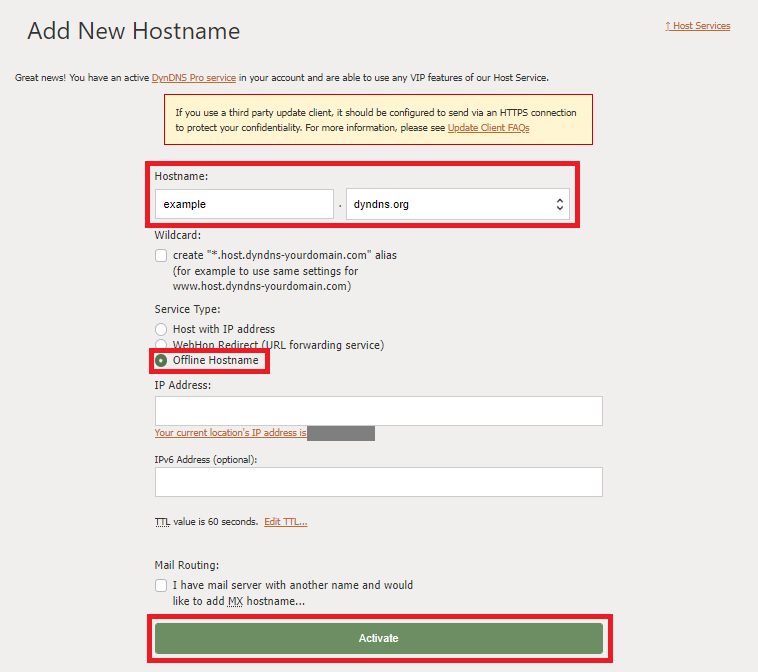This screenshot has width=758, height=672.
Task: Focus the IP Address input field
Action: (378, 411)
